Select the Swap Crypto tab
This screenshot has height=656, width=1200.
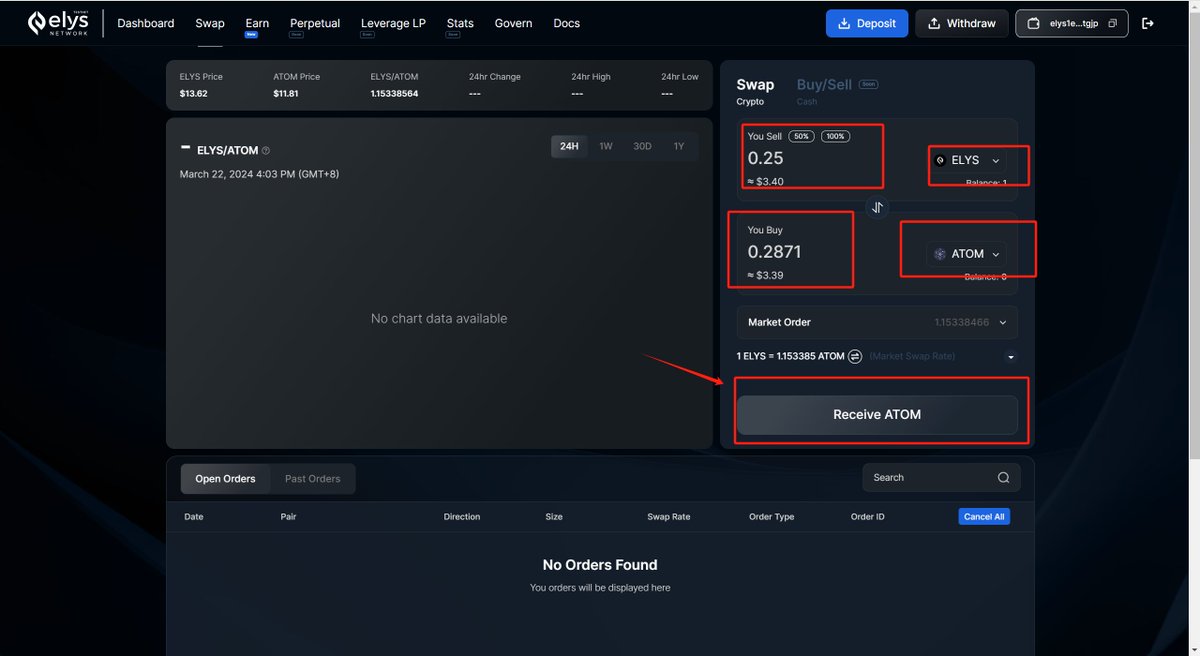pos(755,91)
